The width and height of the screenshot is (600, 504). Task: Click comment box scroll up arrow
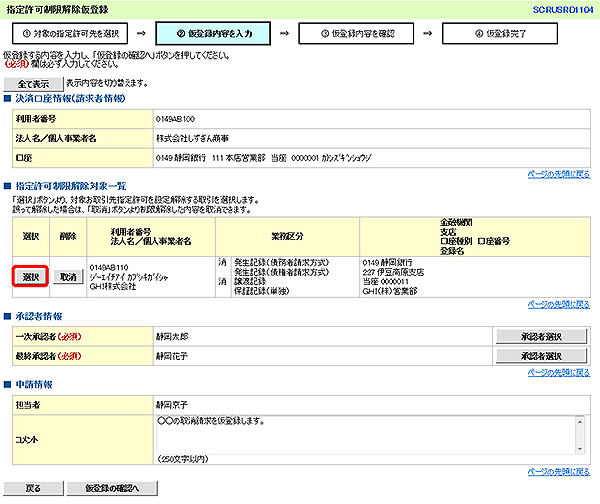pos(580,422)
